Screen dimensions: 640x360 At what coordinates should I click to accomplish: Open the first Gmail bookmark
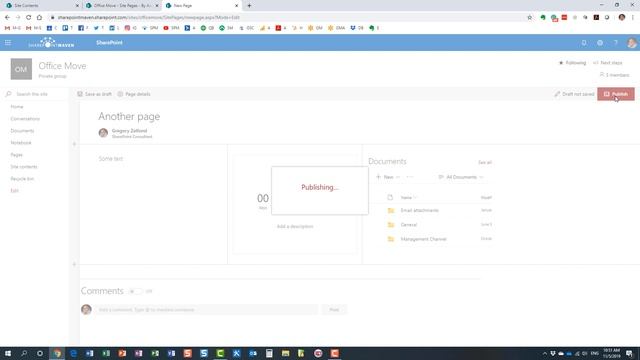(x=12, y=28)
